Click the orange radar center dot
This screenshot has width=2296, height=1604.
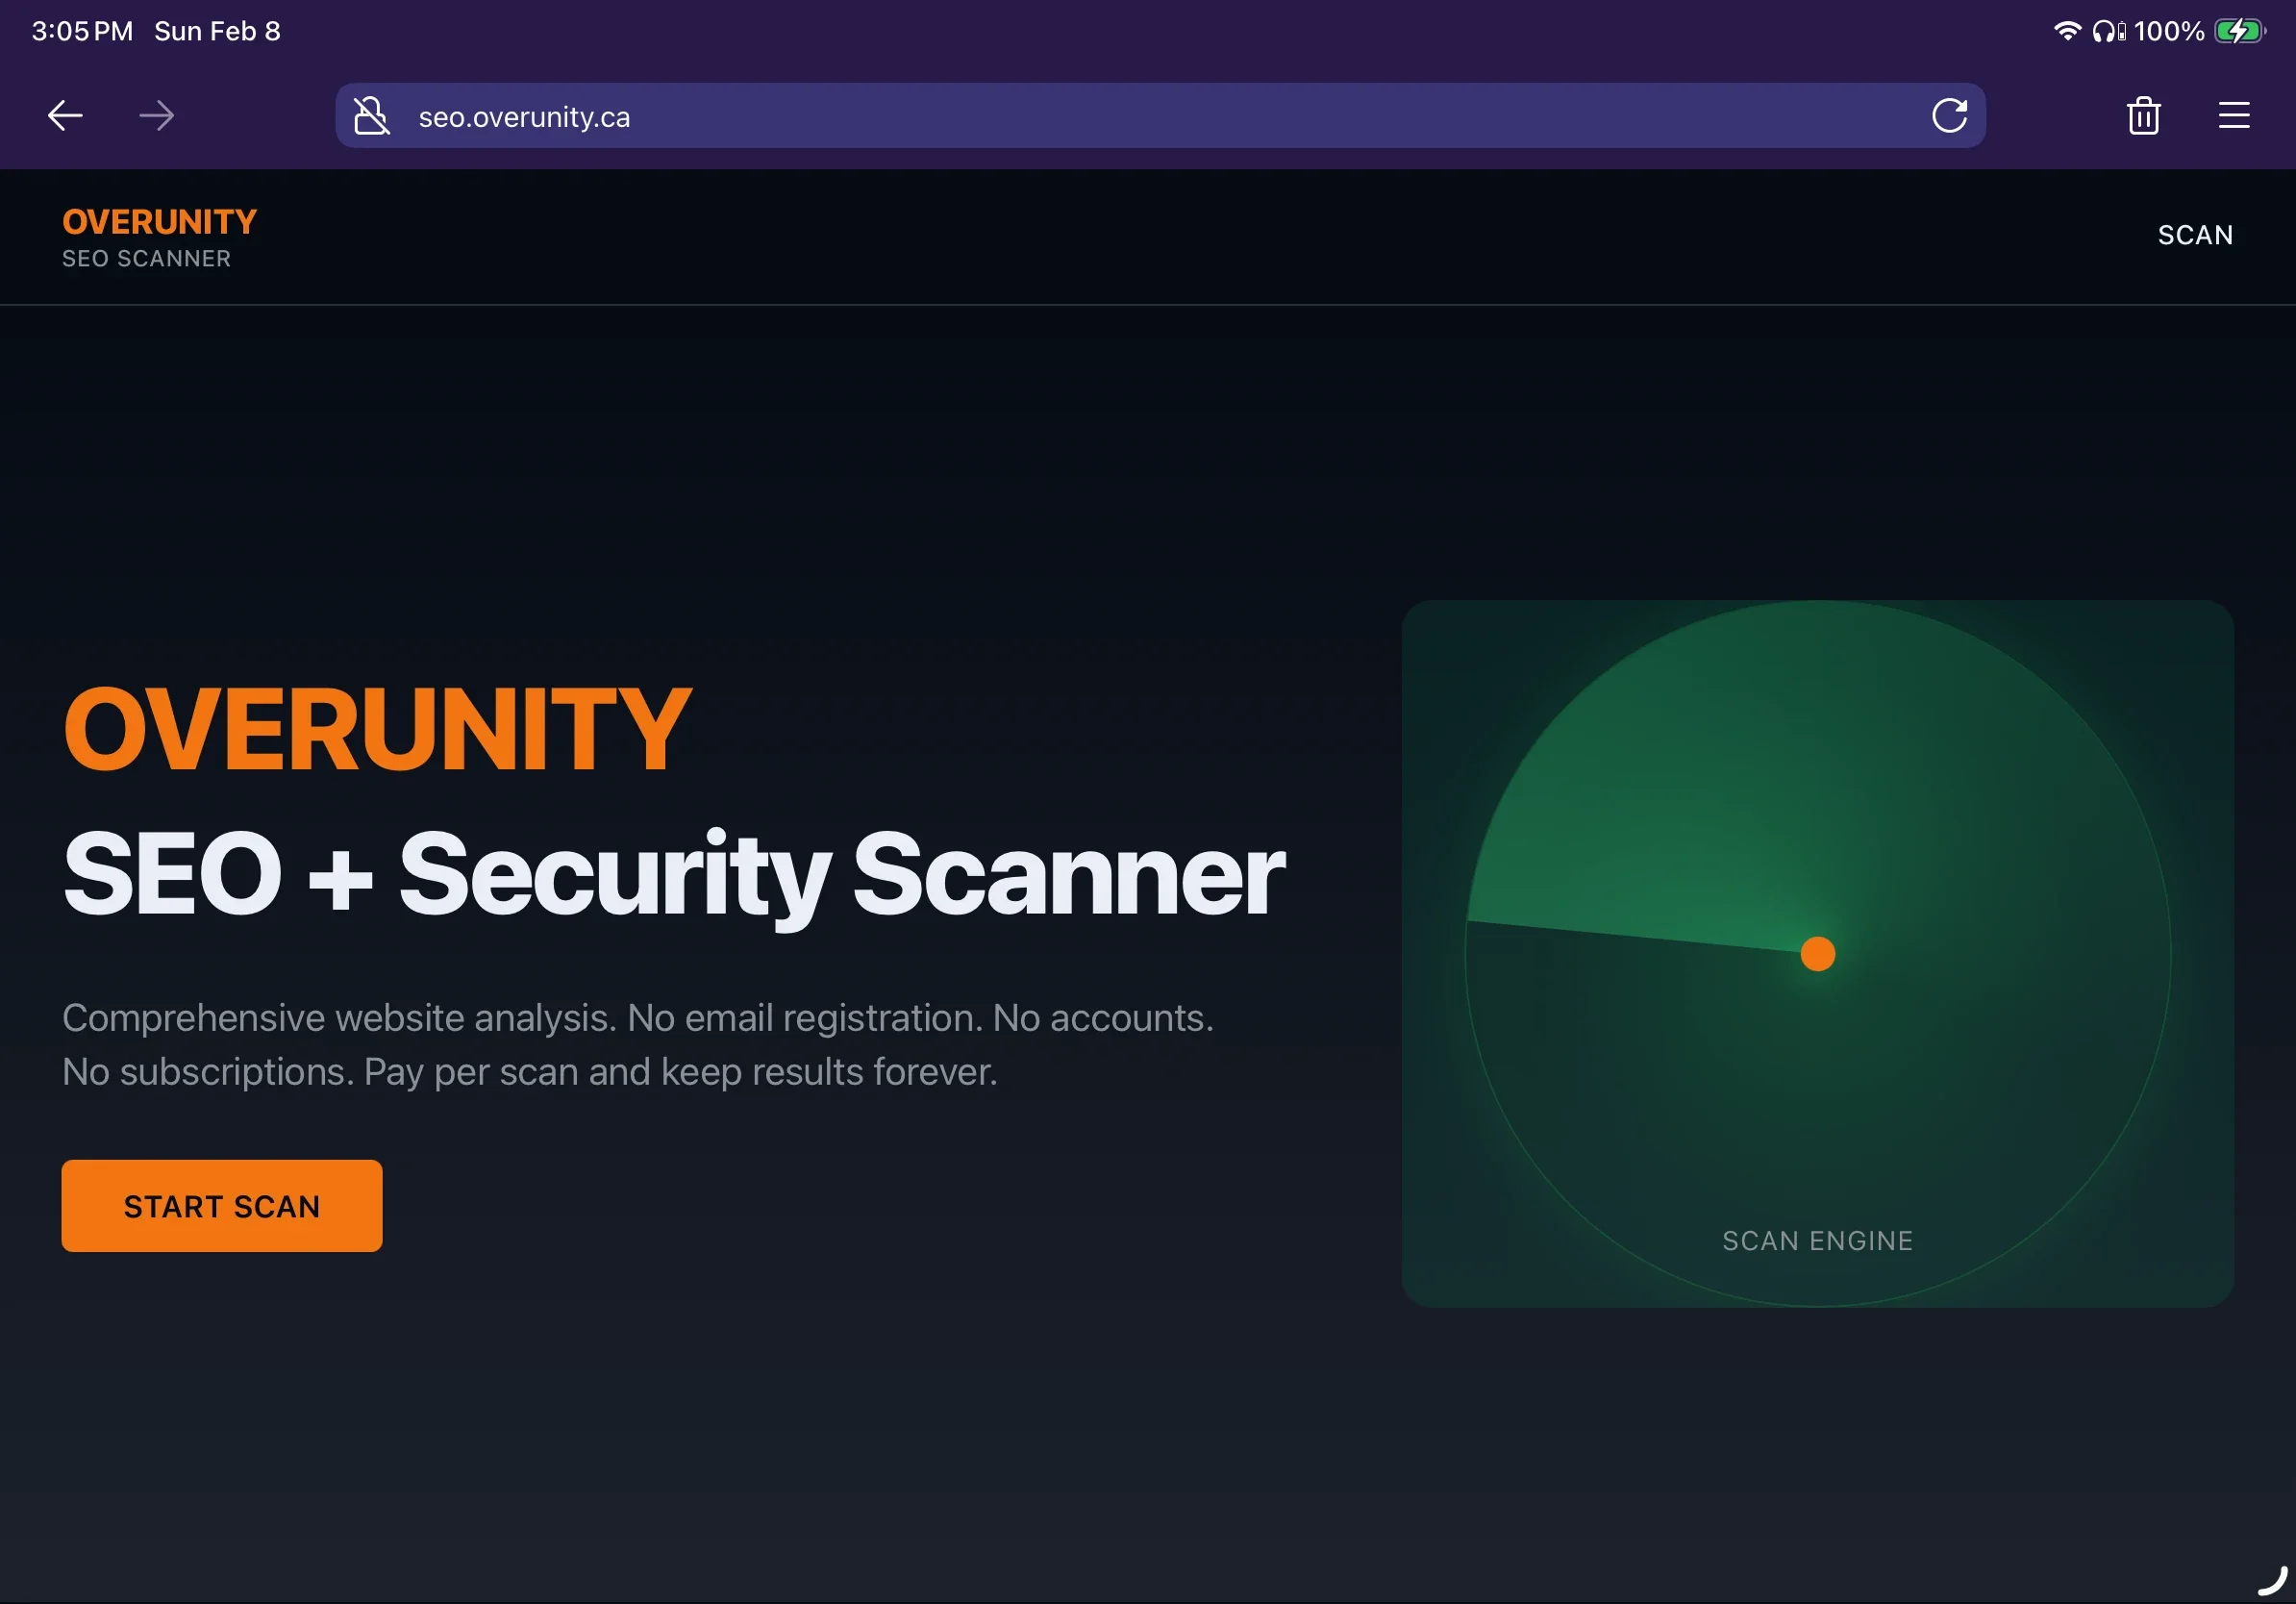coord(1817,954)
